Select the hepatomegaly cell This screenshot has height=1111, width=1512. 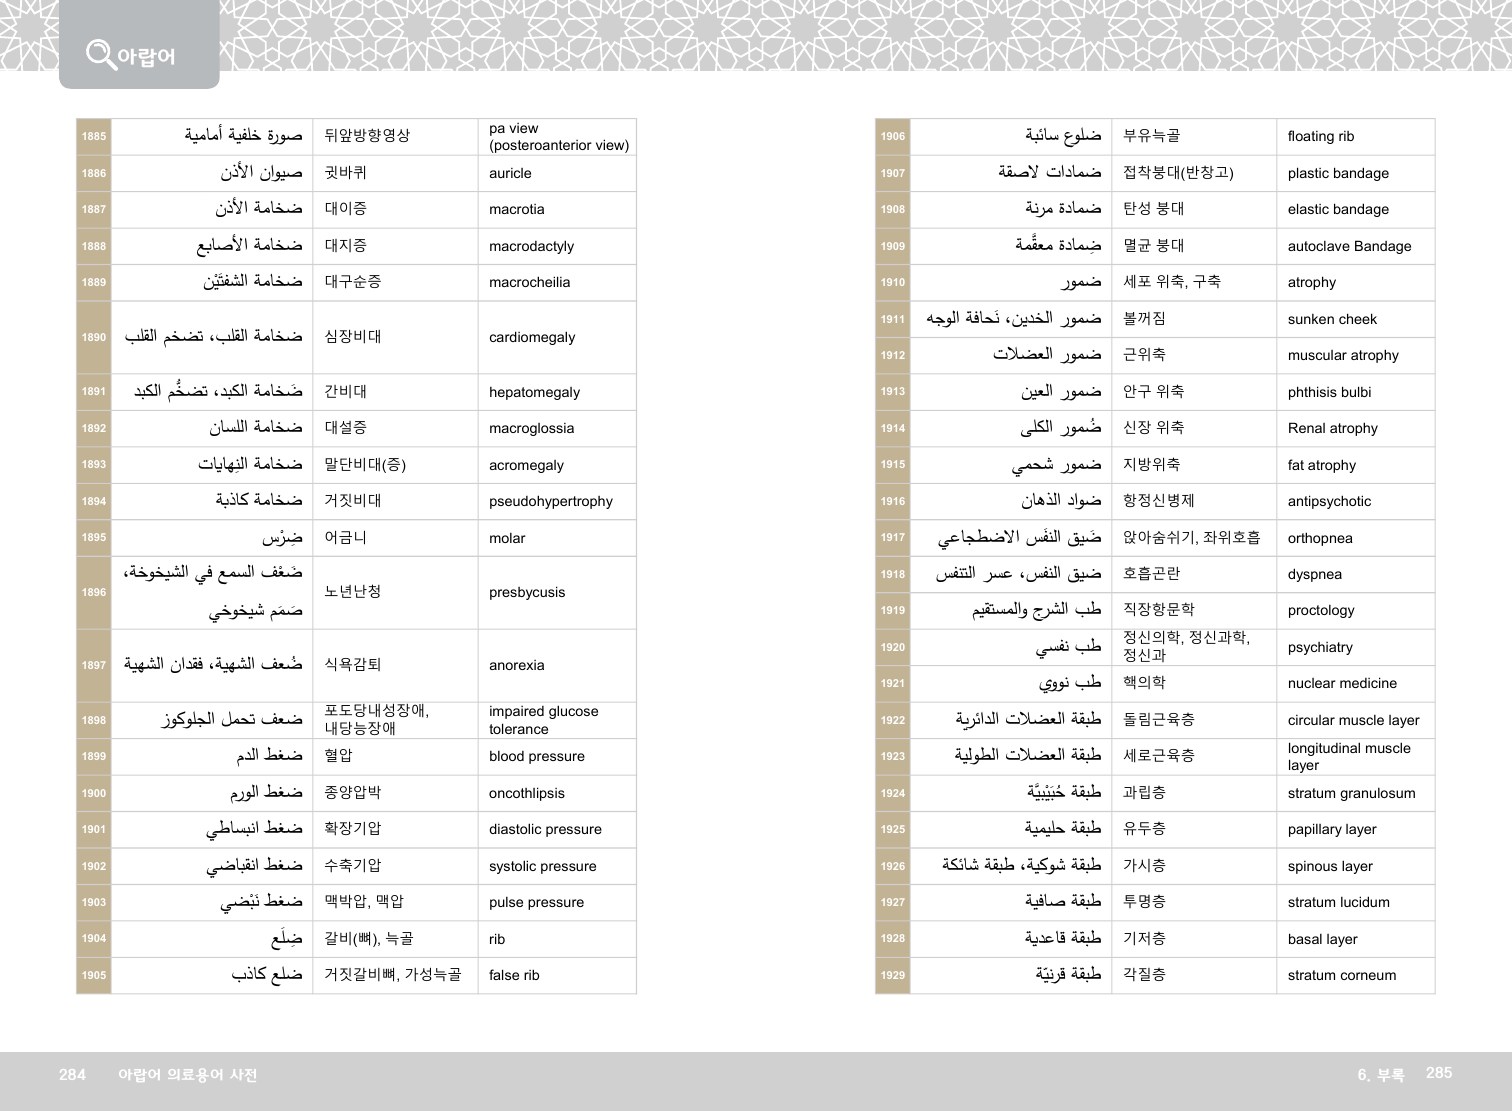(x=534, y=392)
